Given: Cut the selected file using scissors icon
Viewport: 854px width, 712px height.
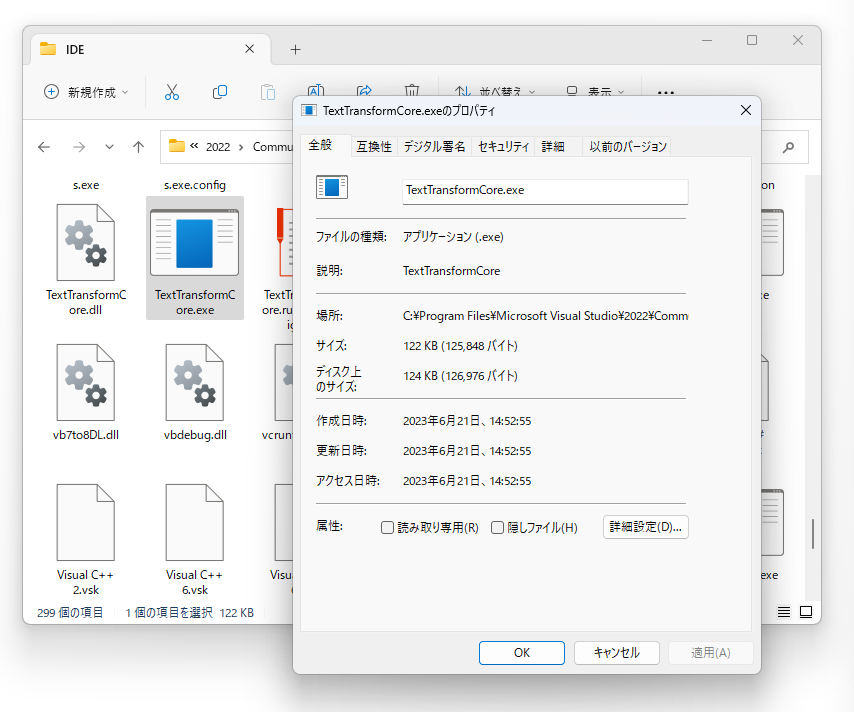Looking at the screenshot, I should (171, 92).
